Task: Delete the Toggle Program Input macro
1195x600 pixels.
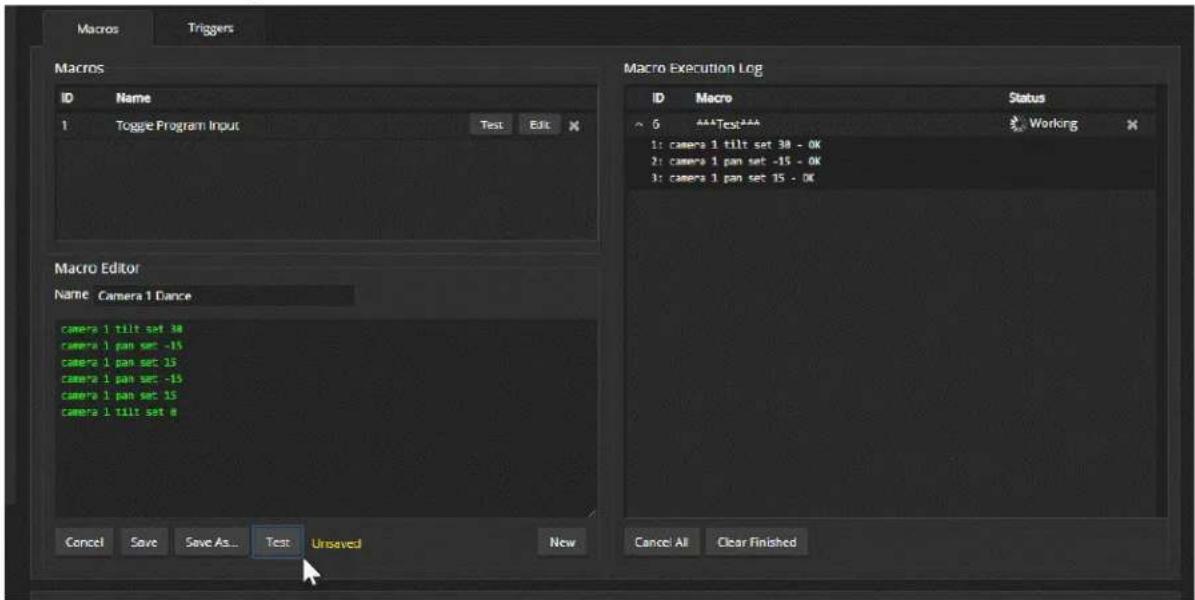Action: (x=575, y=126)
